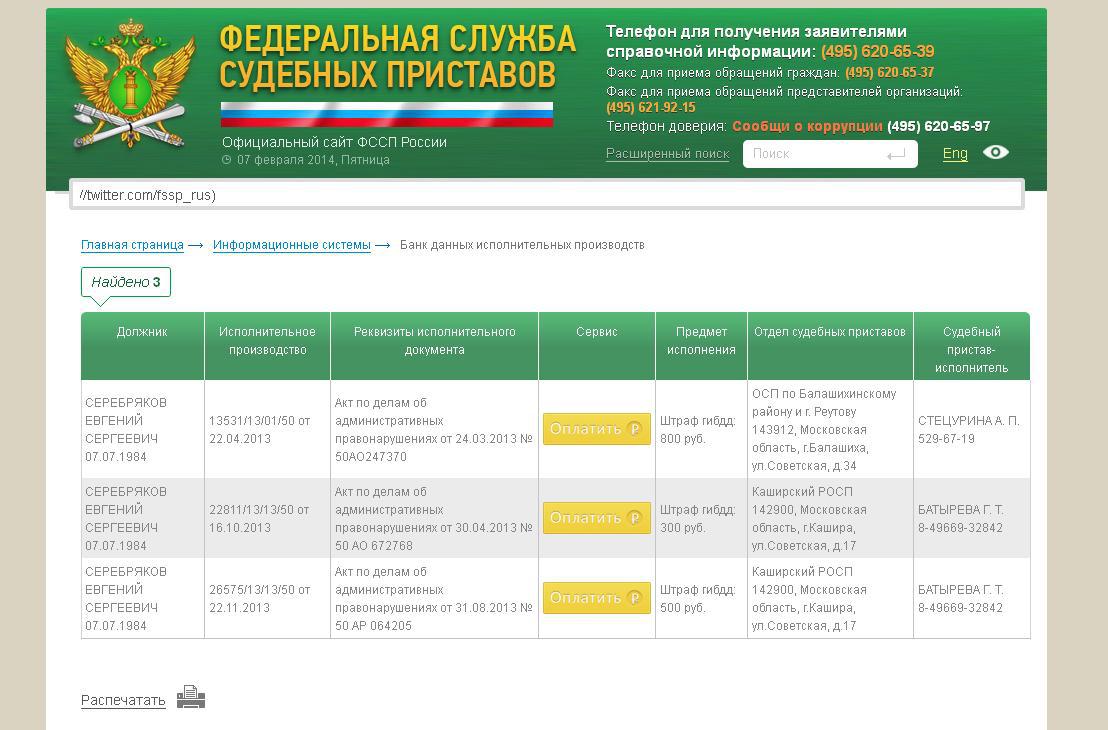Click the Russian tricolor flag banner
1108x730 pixels.
click(387, 114)
